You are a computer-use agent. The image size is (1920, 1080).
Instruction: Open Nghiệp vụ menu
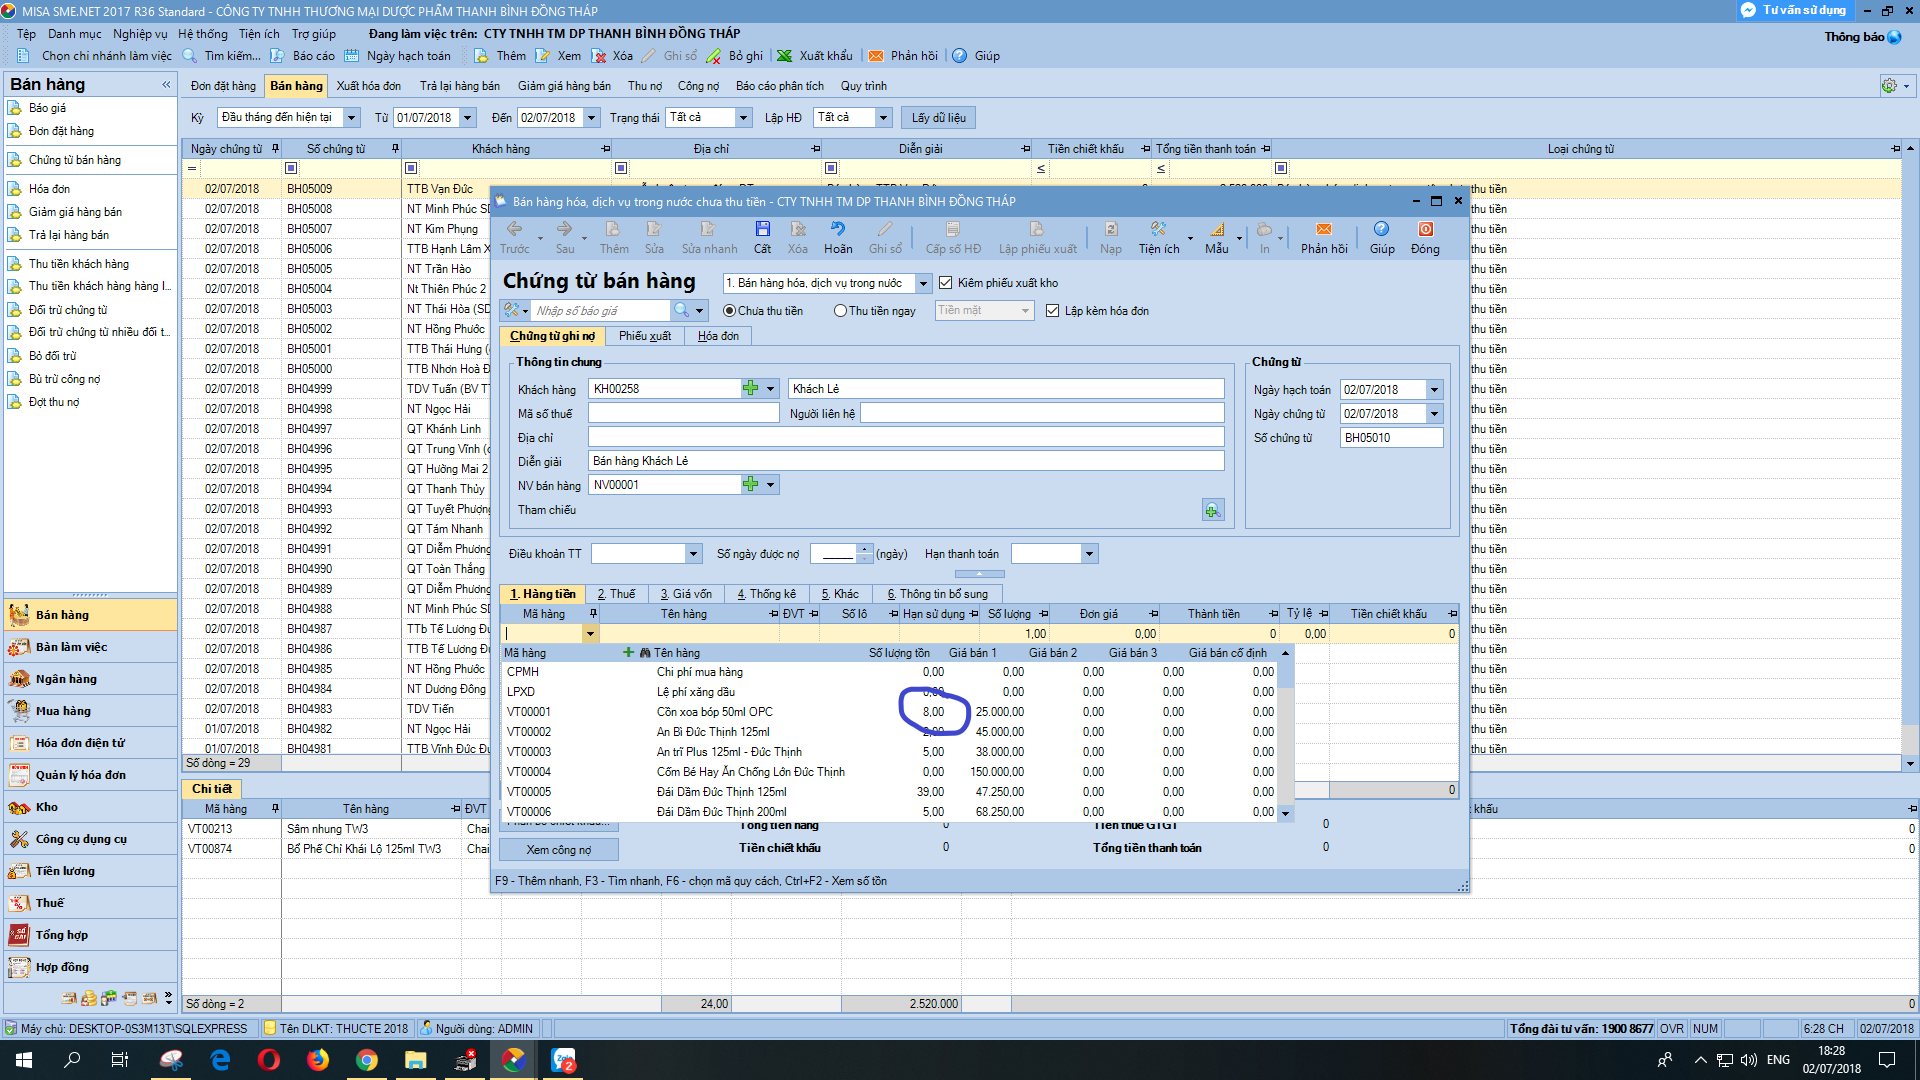click(140, 34)
